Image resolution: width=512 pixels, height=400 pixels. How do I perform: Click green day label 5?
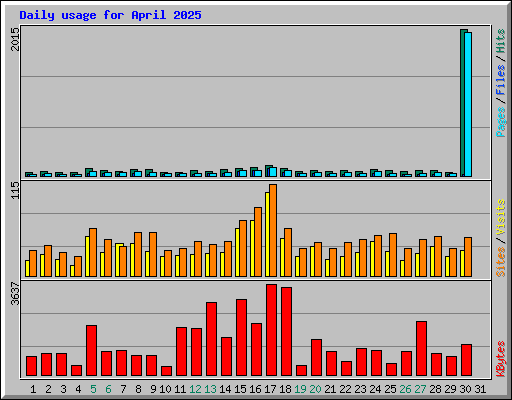point(93,389)
